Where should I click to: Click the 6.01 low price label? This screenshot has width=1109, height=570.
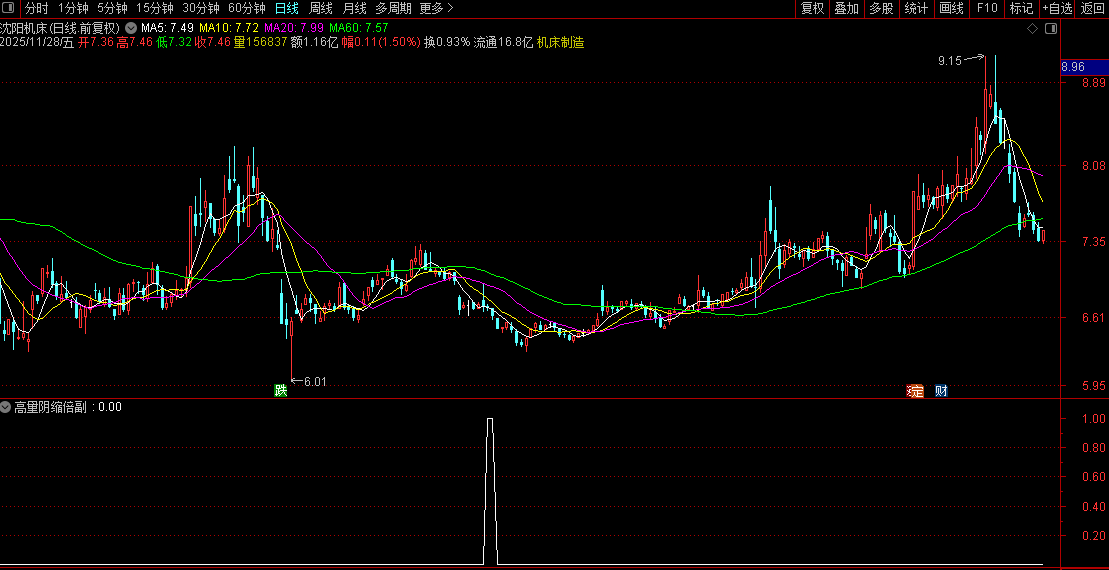315,382
